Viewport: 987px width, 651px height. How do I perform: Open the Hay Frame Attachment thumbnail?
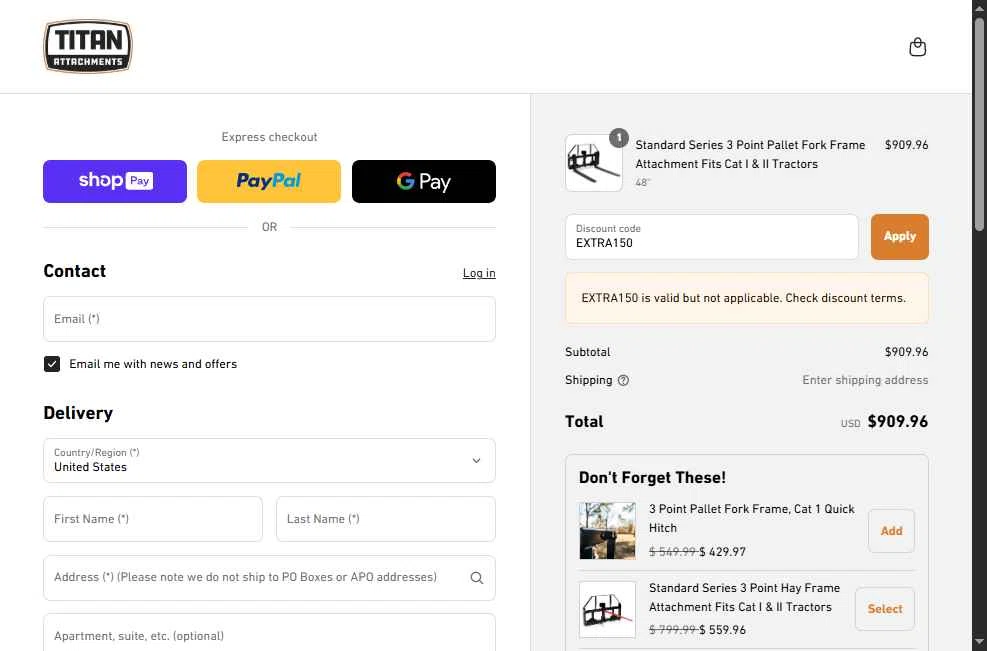click(607, 609)
